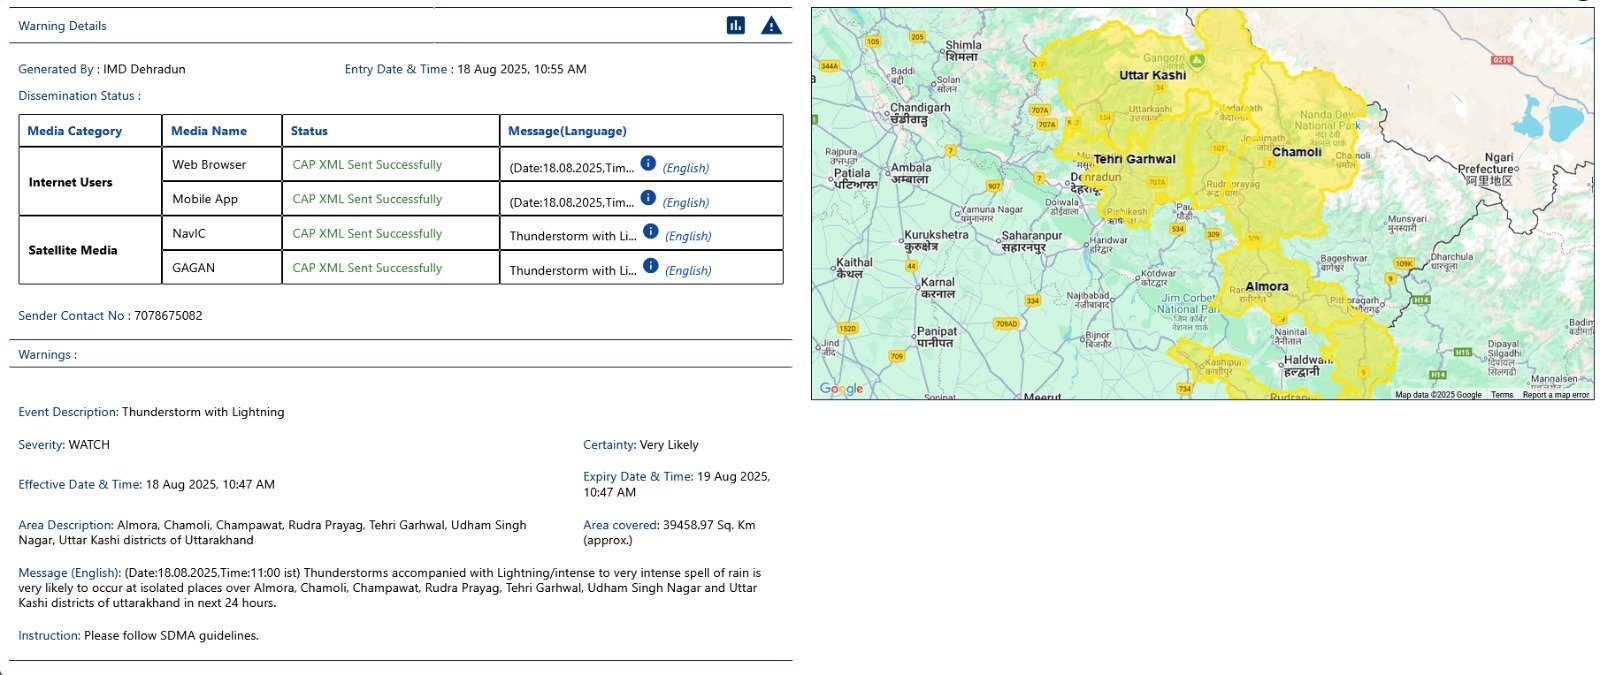Open info icon for Mobile App message
Image resolution: width=1600 pixels, height=675 pixels.
pyautogui.click(x=648, y=197)
